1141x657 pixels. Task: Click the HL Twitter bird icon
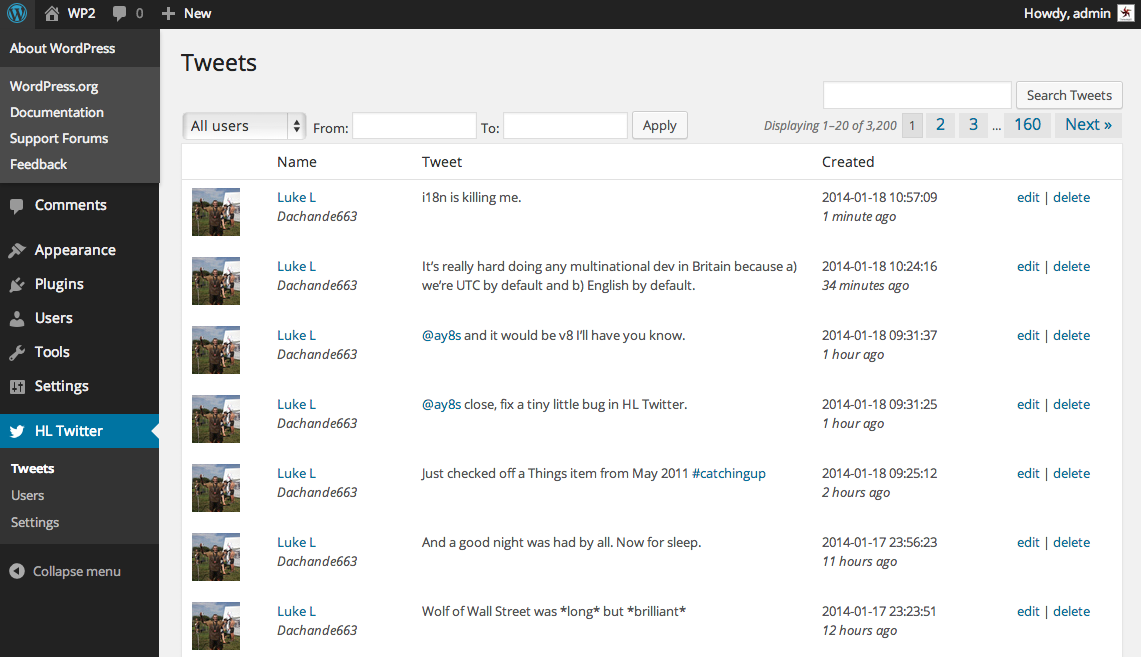(x=17, y=431)
